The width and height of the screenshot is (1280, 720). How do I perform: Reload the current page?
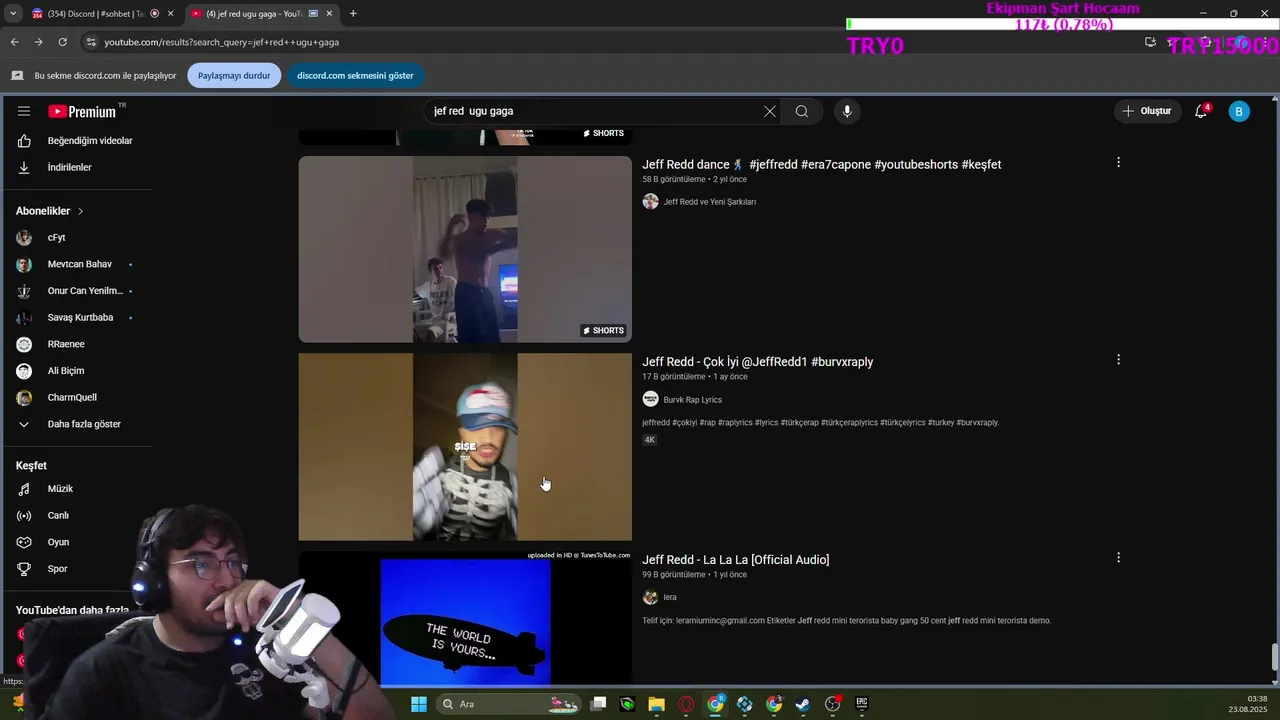click(x=62, y=42)
